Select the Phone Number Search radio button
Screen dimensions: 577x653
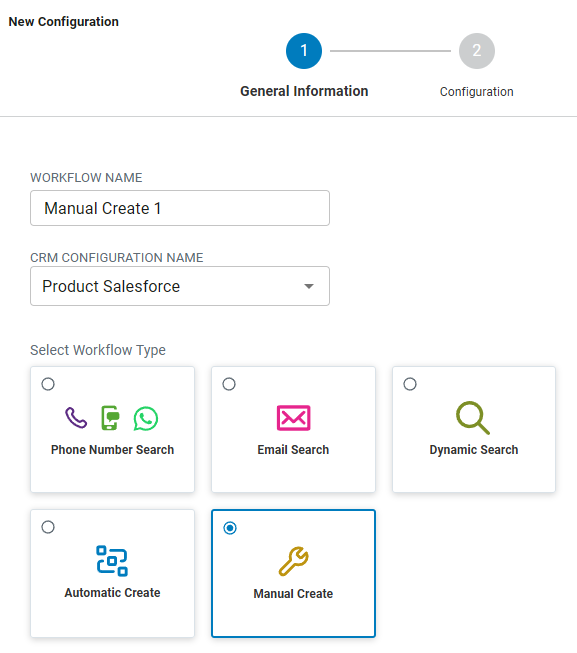click(48, 384)
